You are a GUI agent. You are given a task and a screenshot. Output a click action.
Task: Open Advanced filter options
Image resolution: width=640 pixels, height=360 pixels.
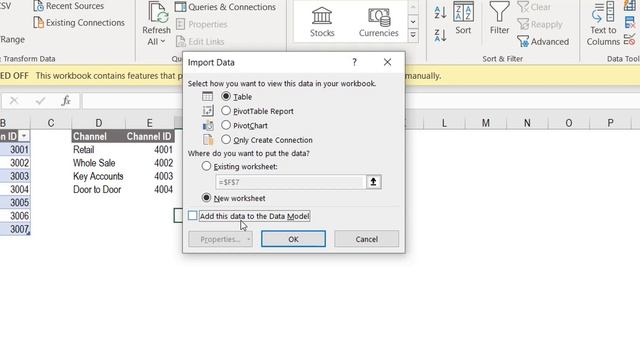(x=543, y=42)
